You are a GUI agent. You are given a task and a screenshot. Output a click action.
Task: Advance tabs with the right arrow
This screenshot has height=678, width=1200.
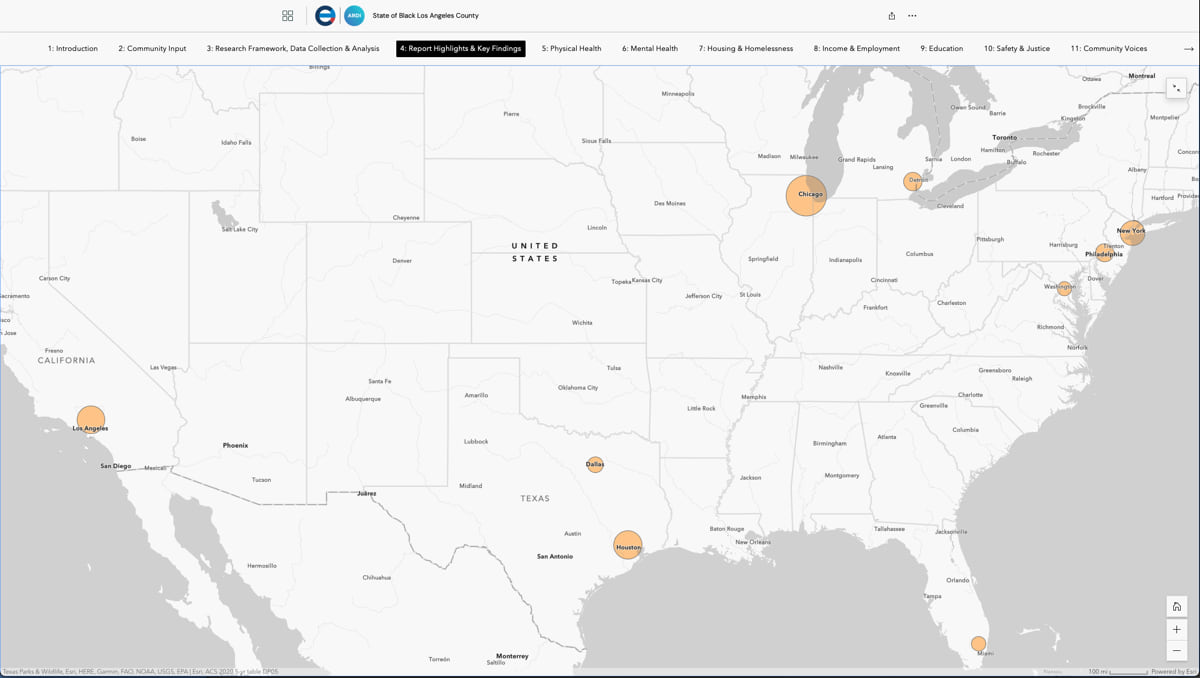coord(1188,48)
